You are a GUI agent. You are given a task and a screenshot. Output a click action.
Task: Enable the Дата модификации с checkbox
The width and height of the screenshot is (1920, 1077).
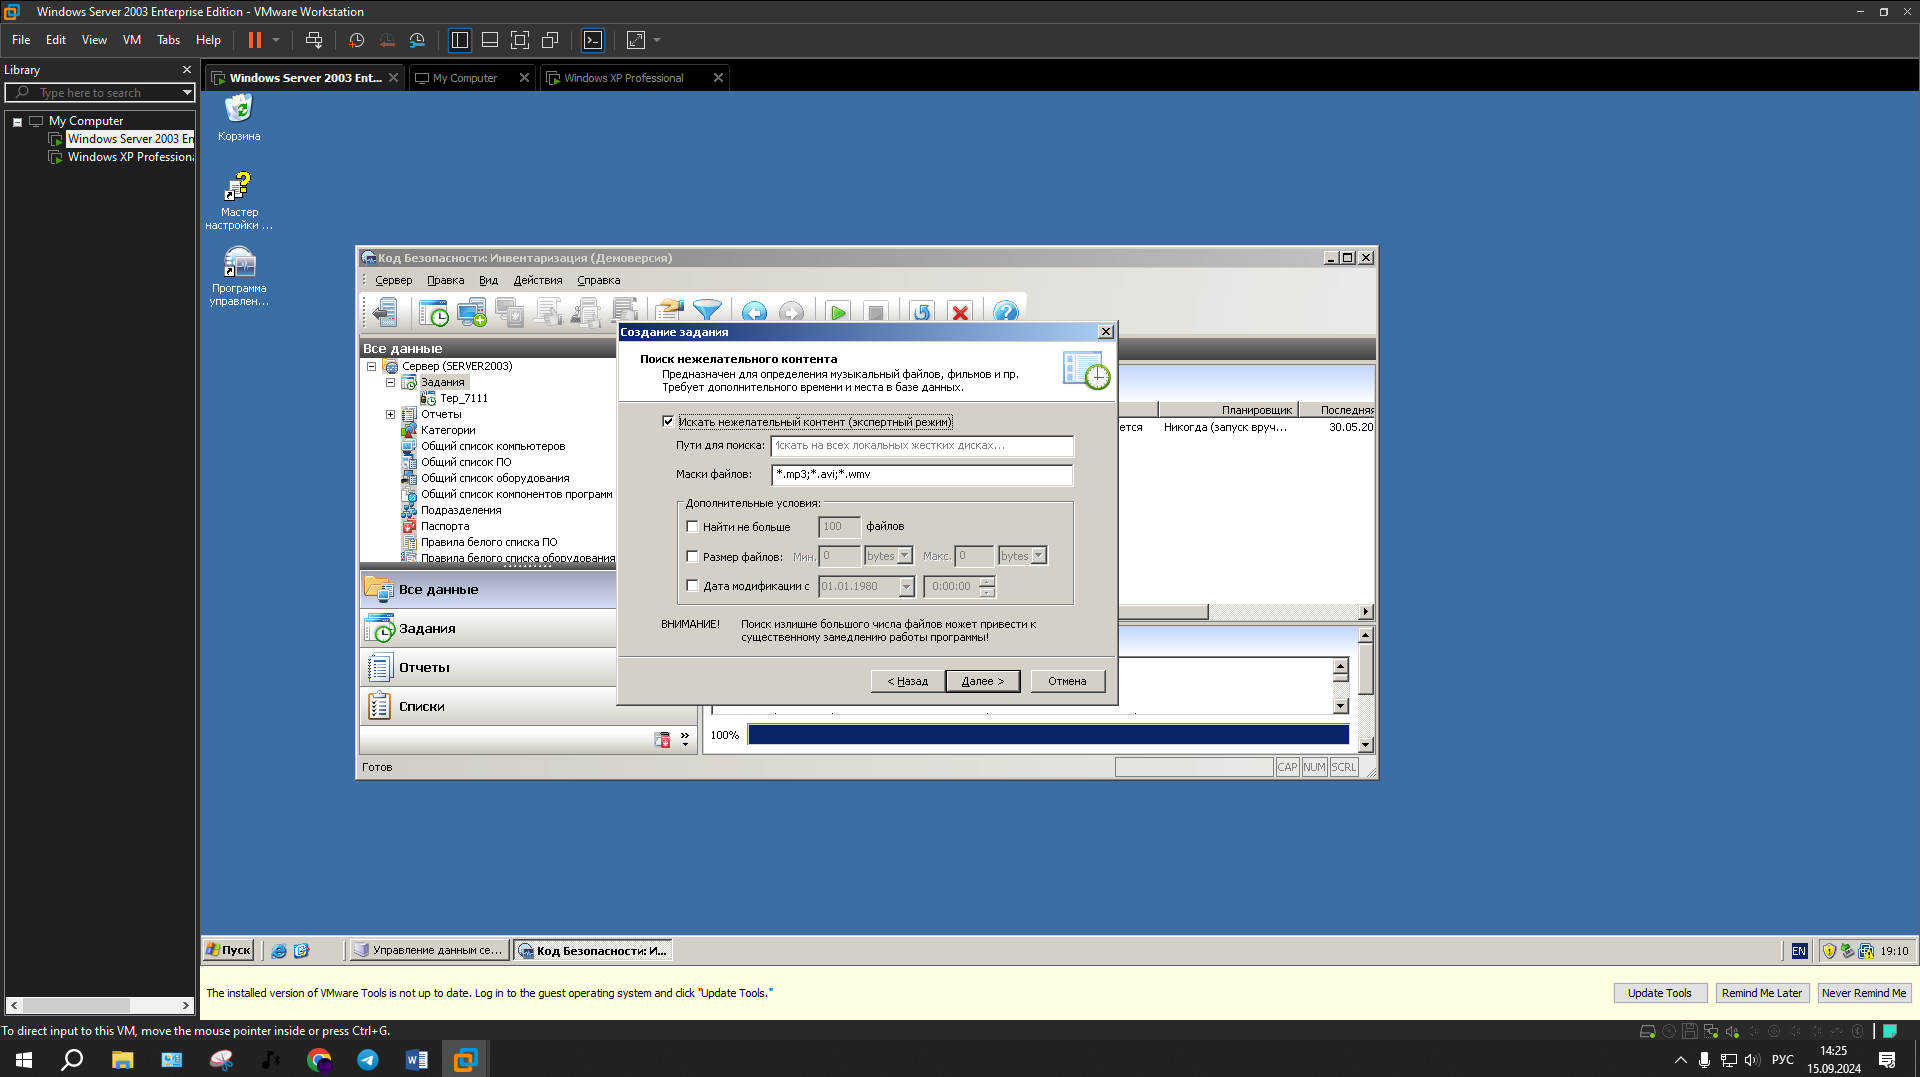point(692,586)
